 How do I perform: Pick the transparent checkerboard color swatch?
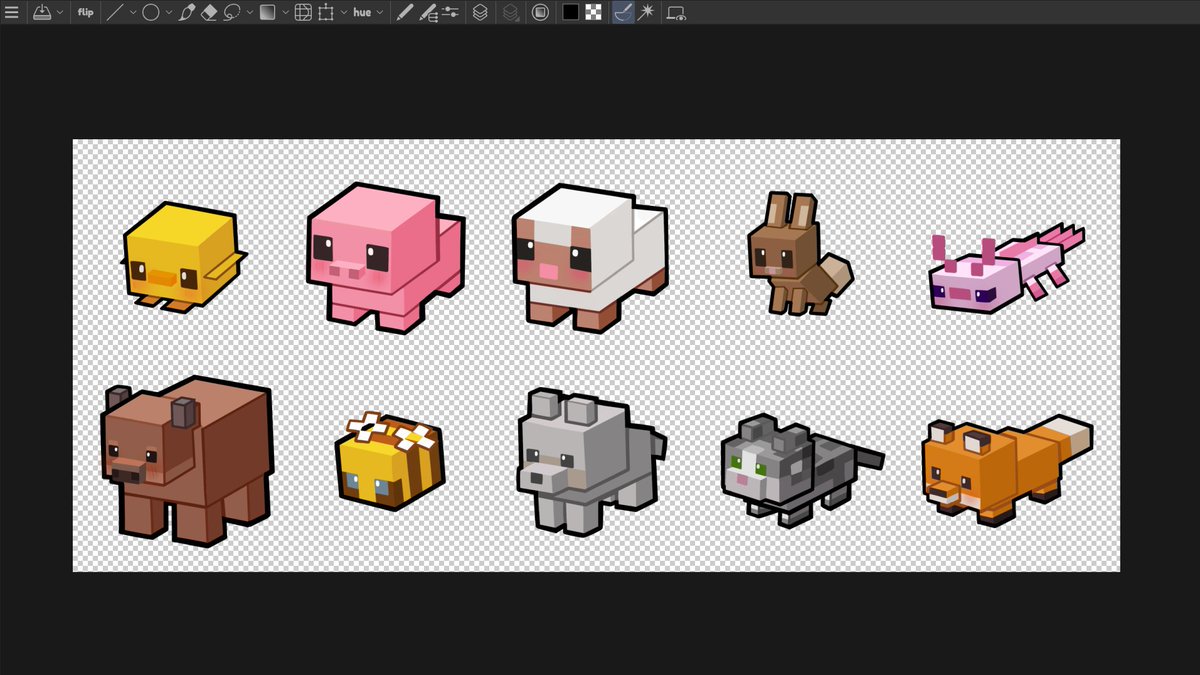594,13
